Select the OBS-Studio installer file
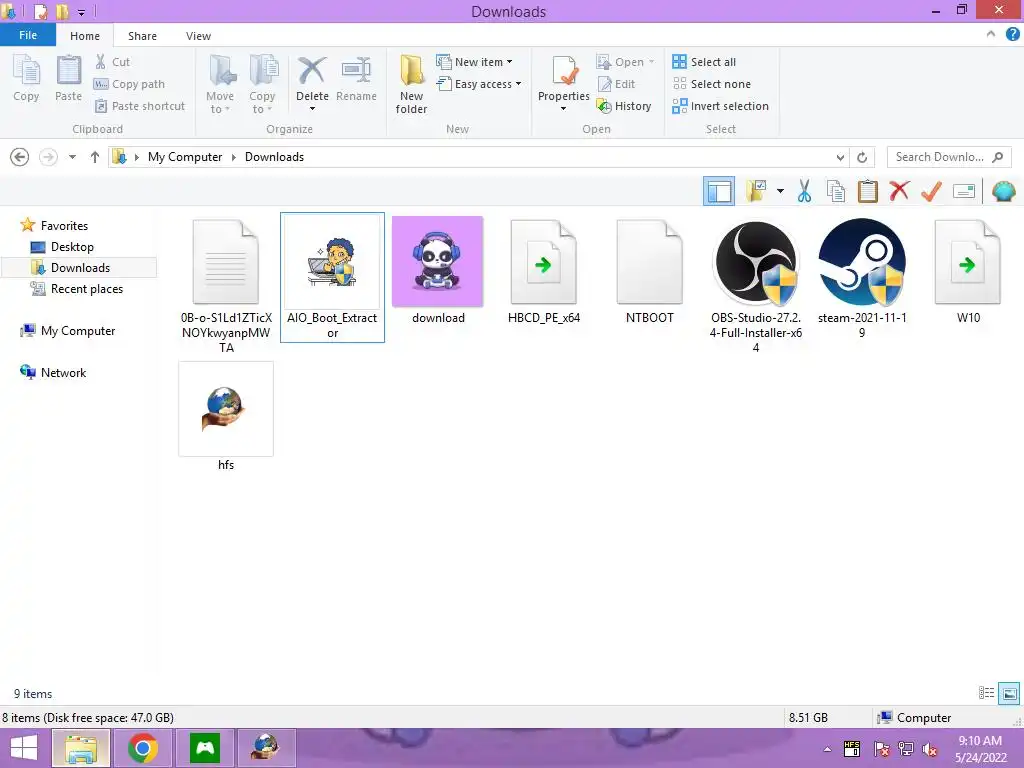1024x768 pixels. click(756, 286)
